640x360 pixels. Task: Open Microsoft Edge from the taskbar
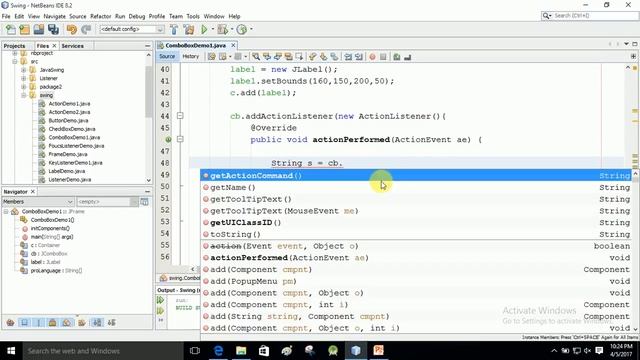click(218, 351)
